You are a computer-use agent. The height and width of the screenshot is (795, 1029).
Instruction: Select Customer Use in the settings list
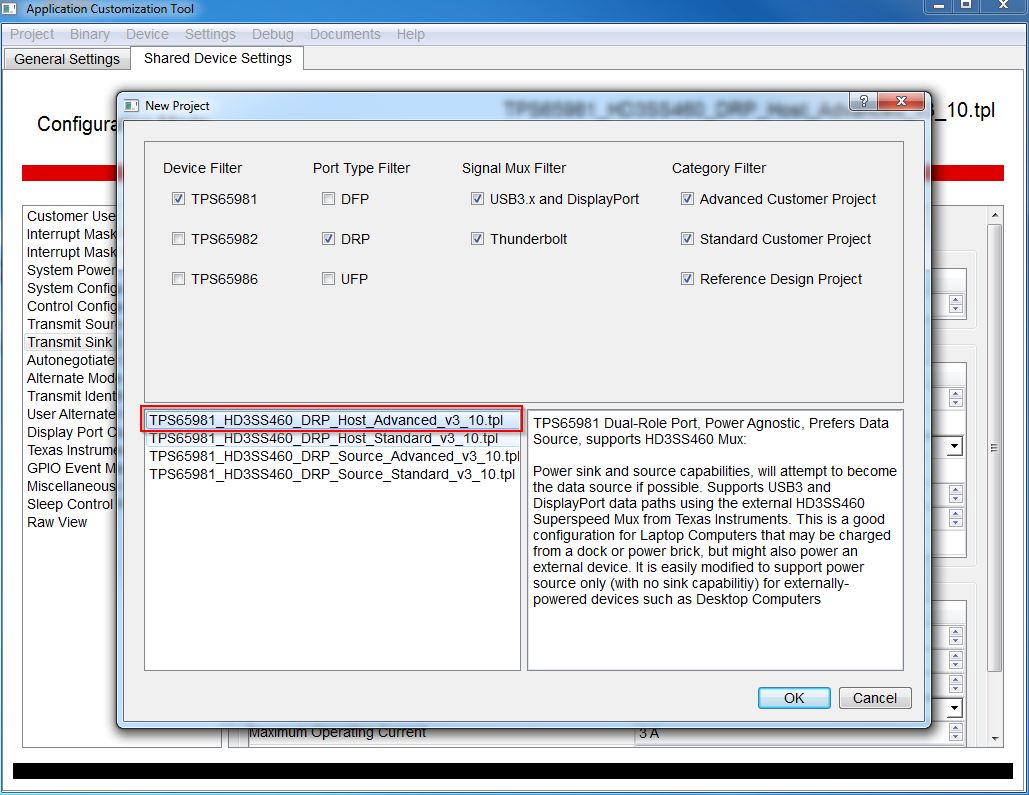[x=71, y=216]
